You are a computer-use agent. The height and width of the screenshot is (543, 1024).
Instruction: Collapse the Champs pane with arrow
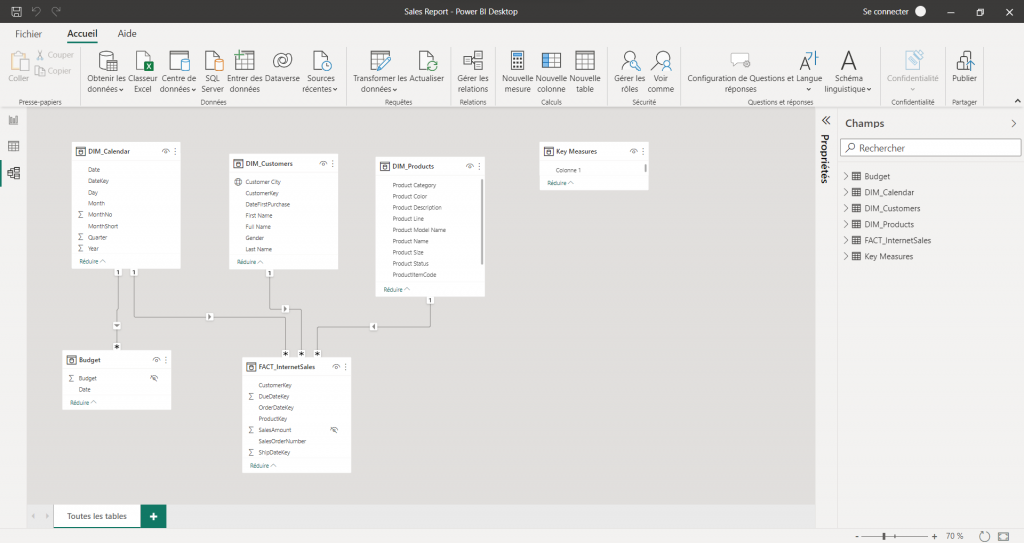[x=1014, y=123]
